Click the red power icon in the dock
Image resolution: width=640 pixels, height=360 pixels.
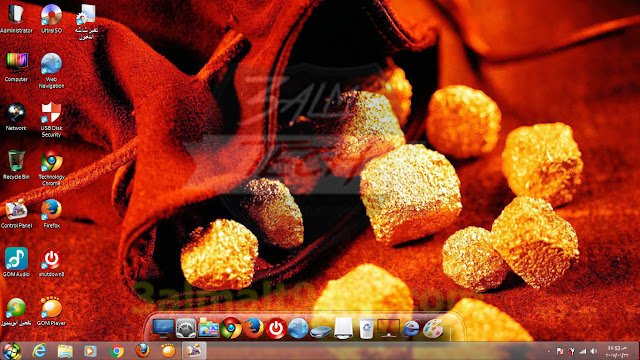coord(276,328)
